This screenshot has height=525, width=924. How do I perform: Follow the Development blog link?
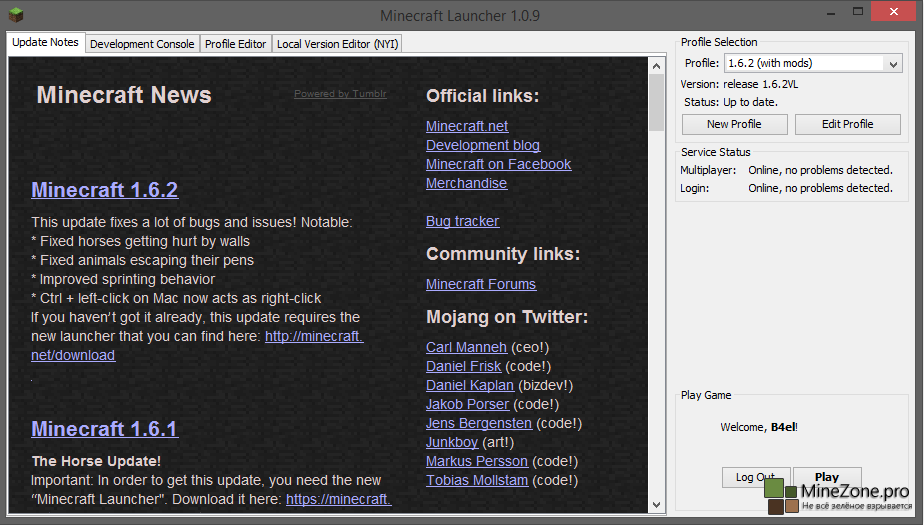click(482, 145)
